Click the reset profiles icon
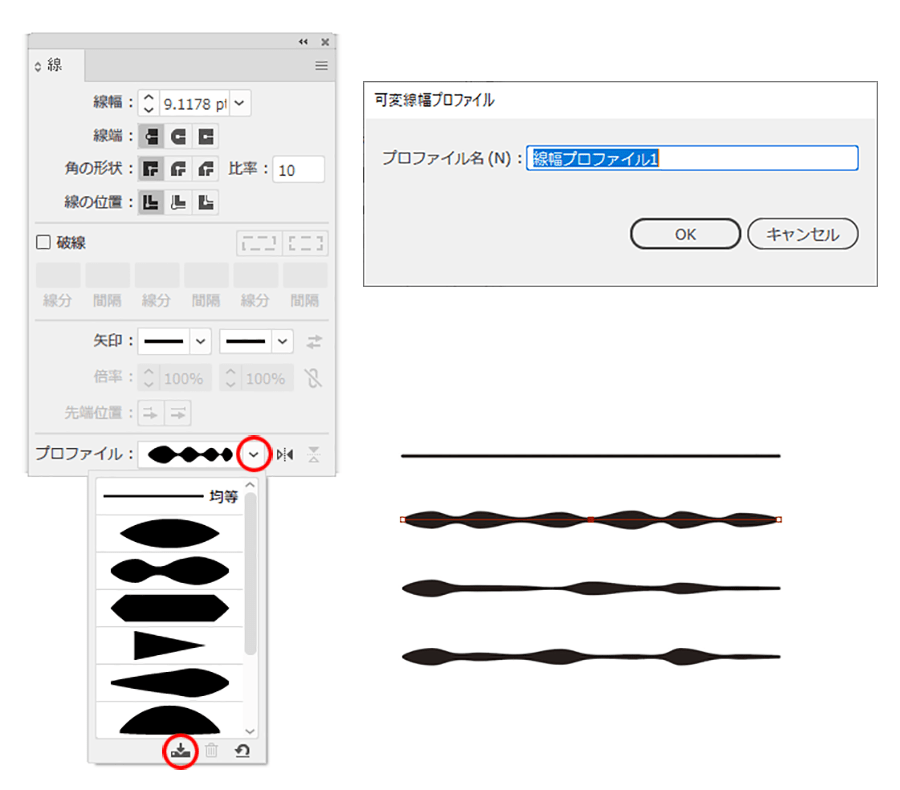900x790 pixels. tap(242, 750)
